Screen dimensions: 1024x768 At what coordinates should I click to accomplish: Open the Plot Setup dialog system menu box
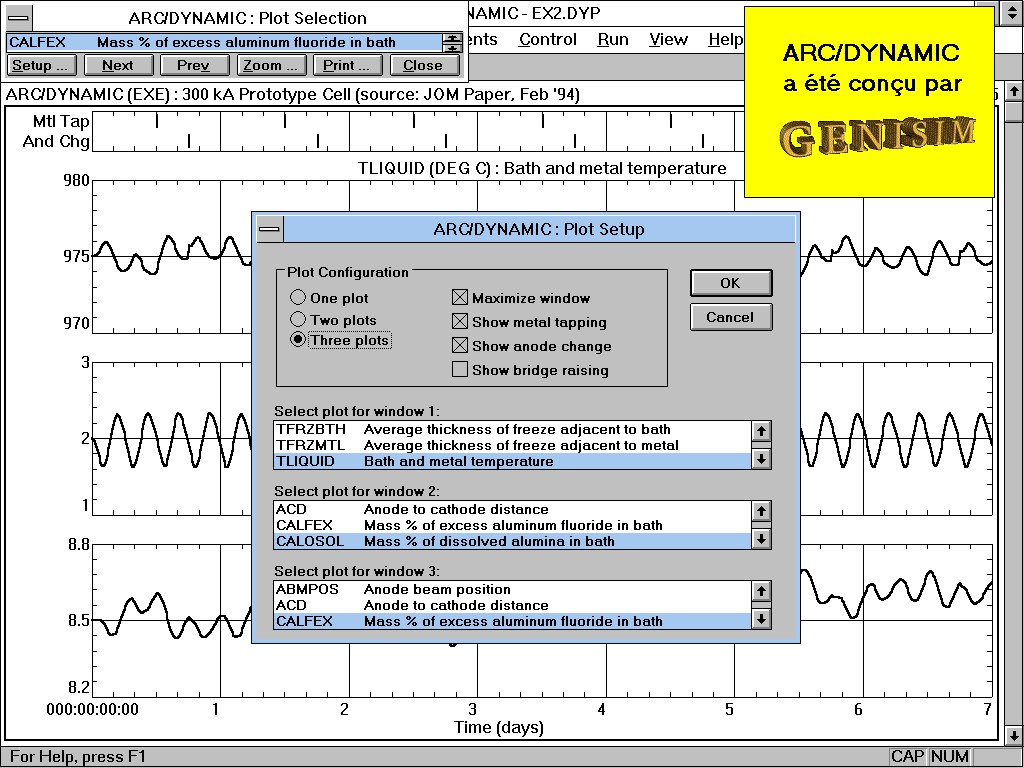270,229
